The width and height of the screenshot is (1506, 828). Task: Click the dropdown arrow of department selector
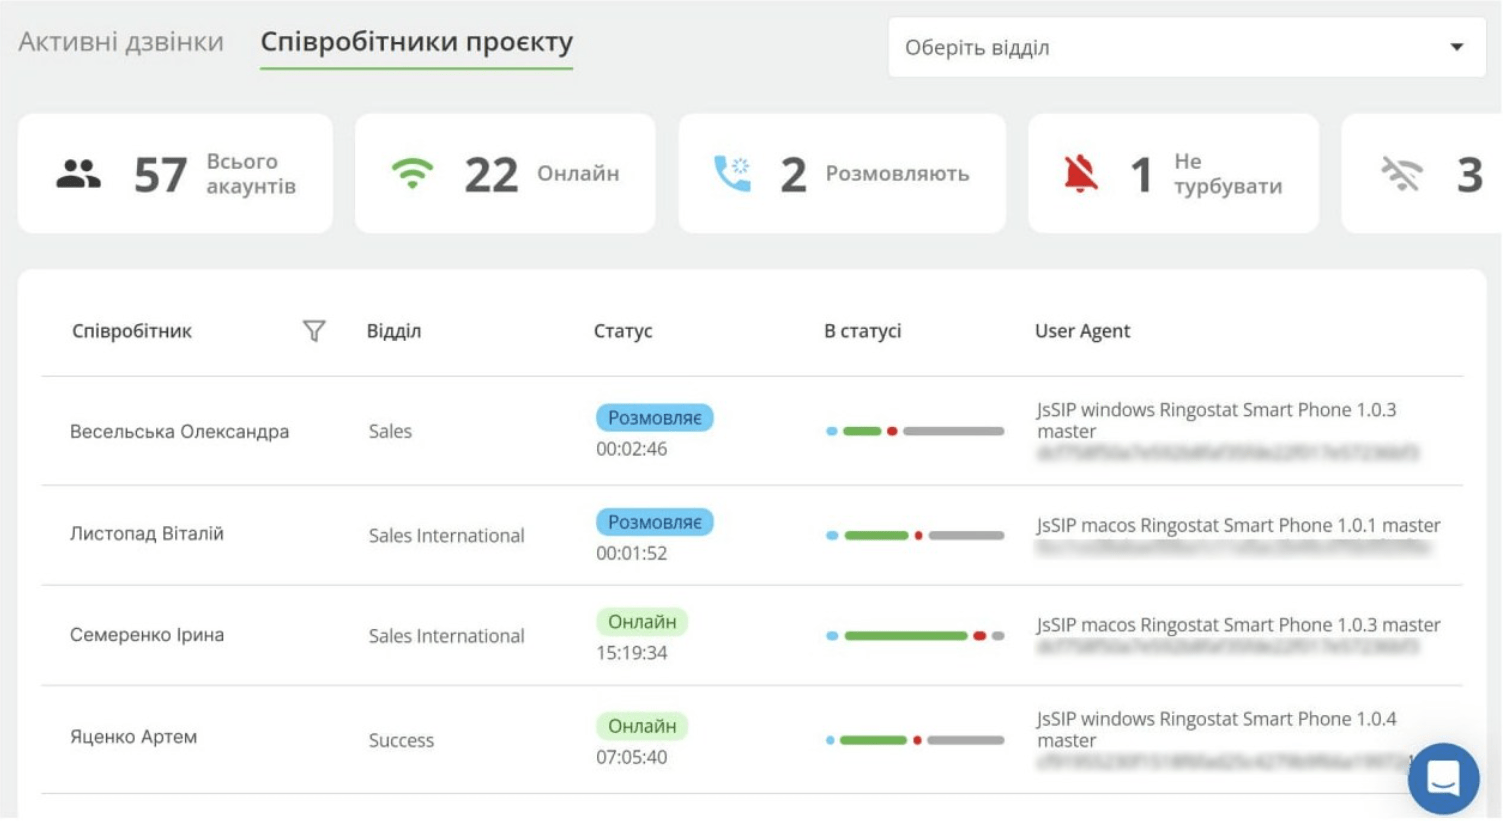point(1457,47)
